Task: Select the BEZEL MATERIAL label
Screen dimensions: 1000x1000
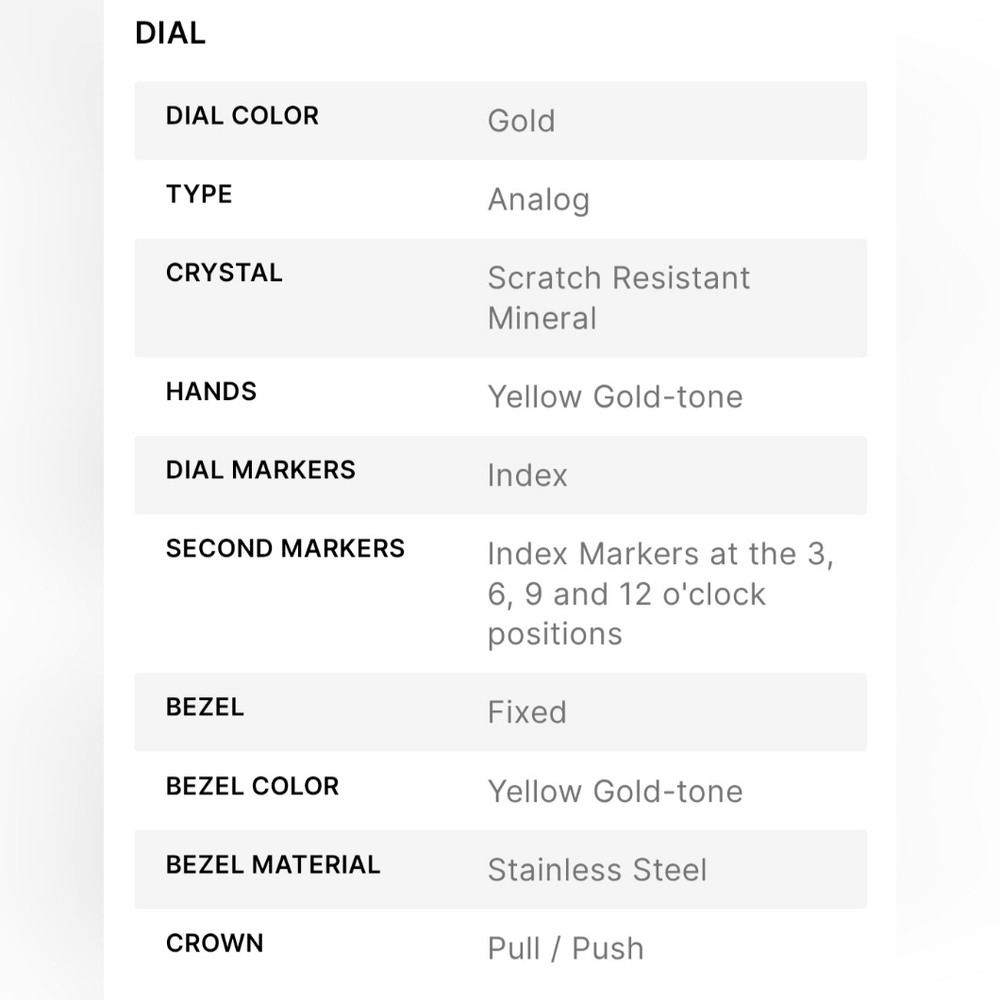Action: click(x=273, y=865)
